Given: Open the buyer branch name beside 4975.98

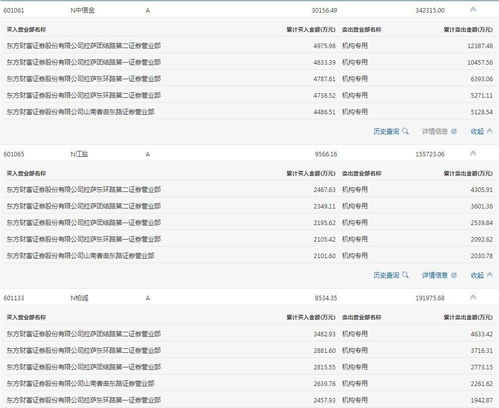Looking at the screenshot, I should [x=84, y=45].
